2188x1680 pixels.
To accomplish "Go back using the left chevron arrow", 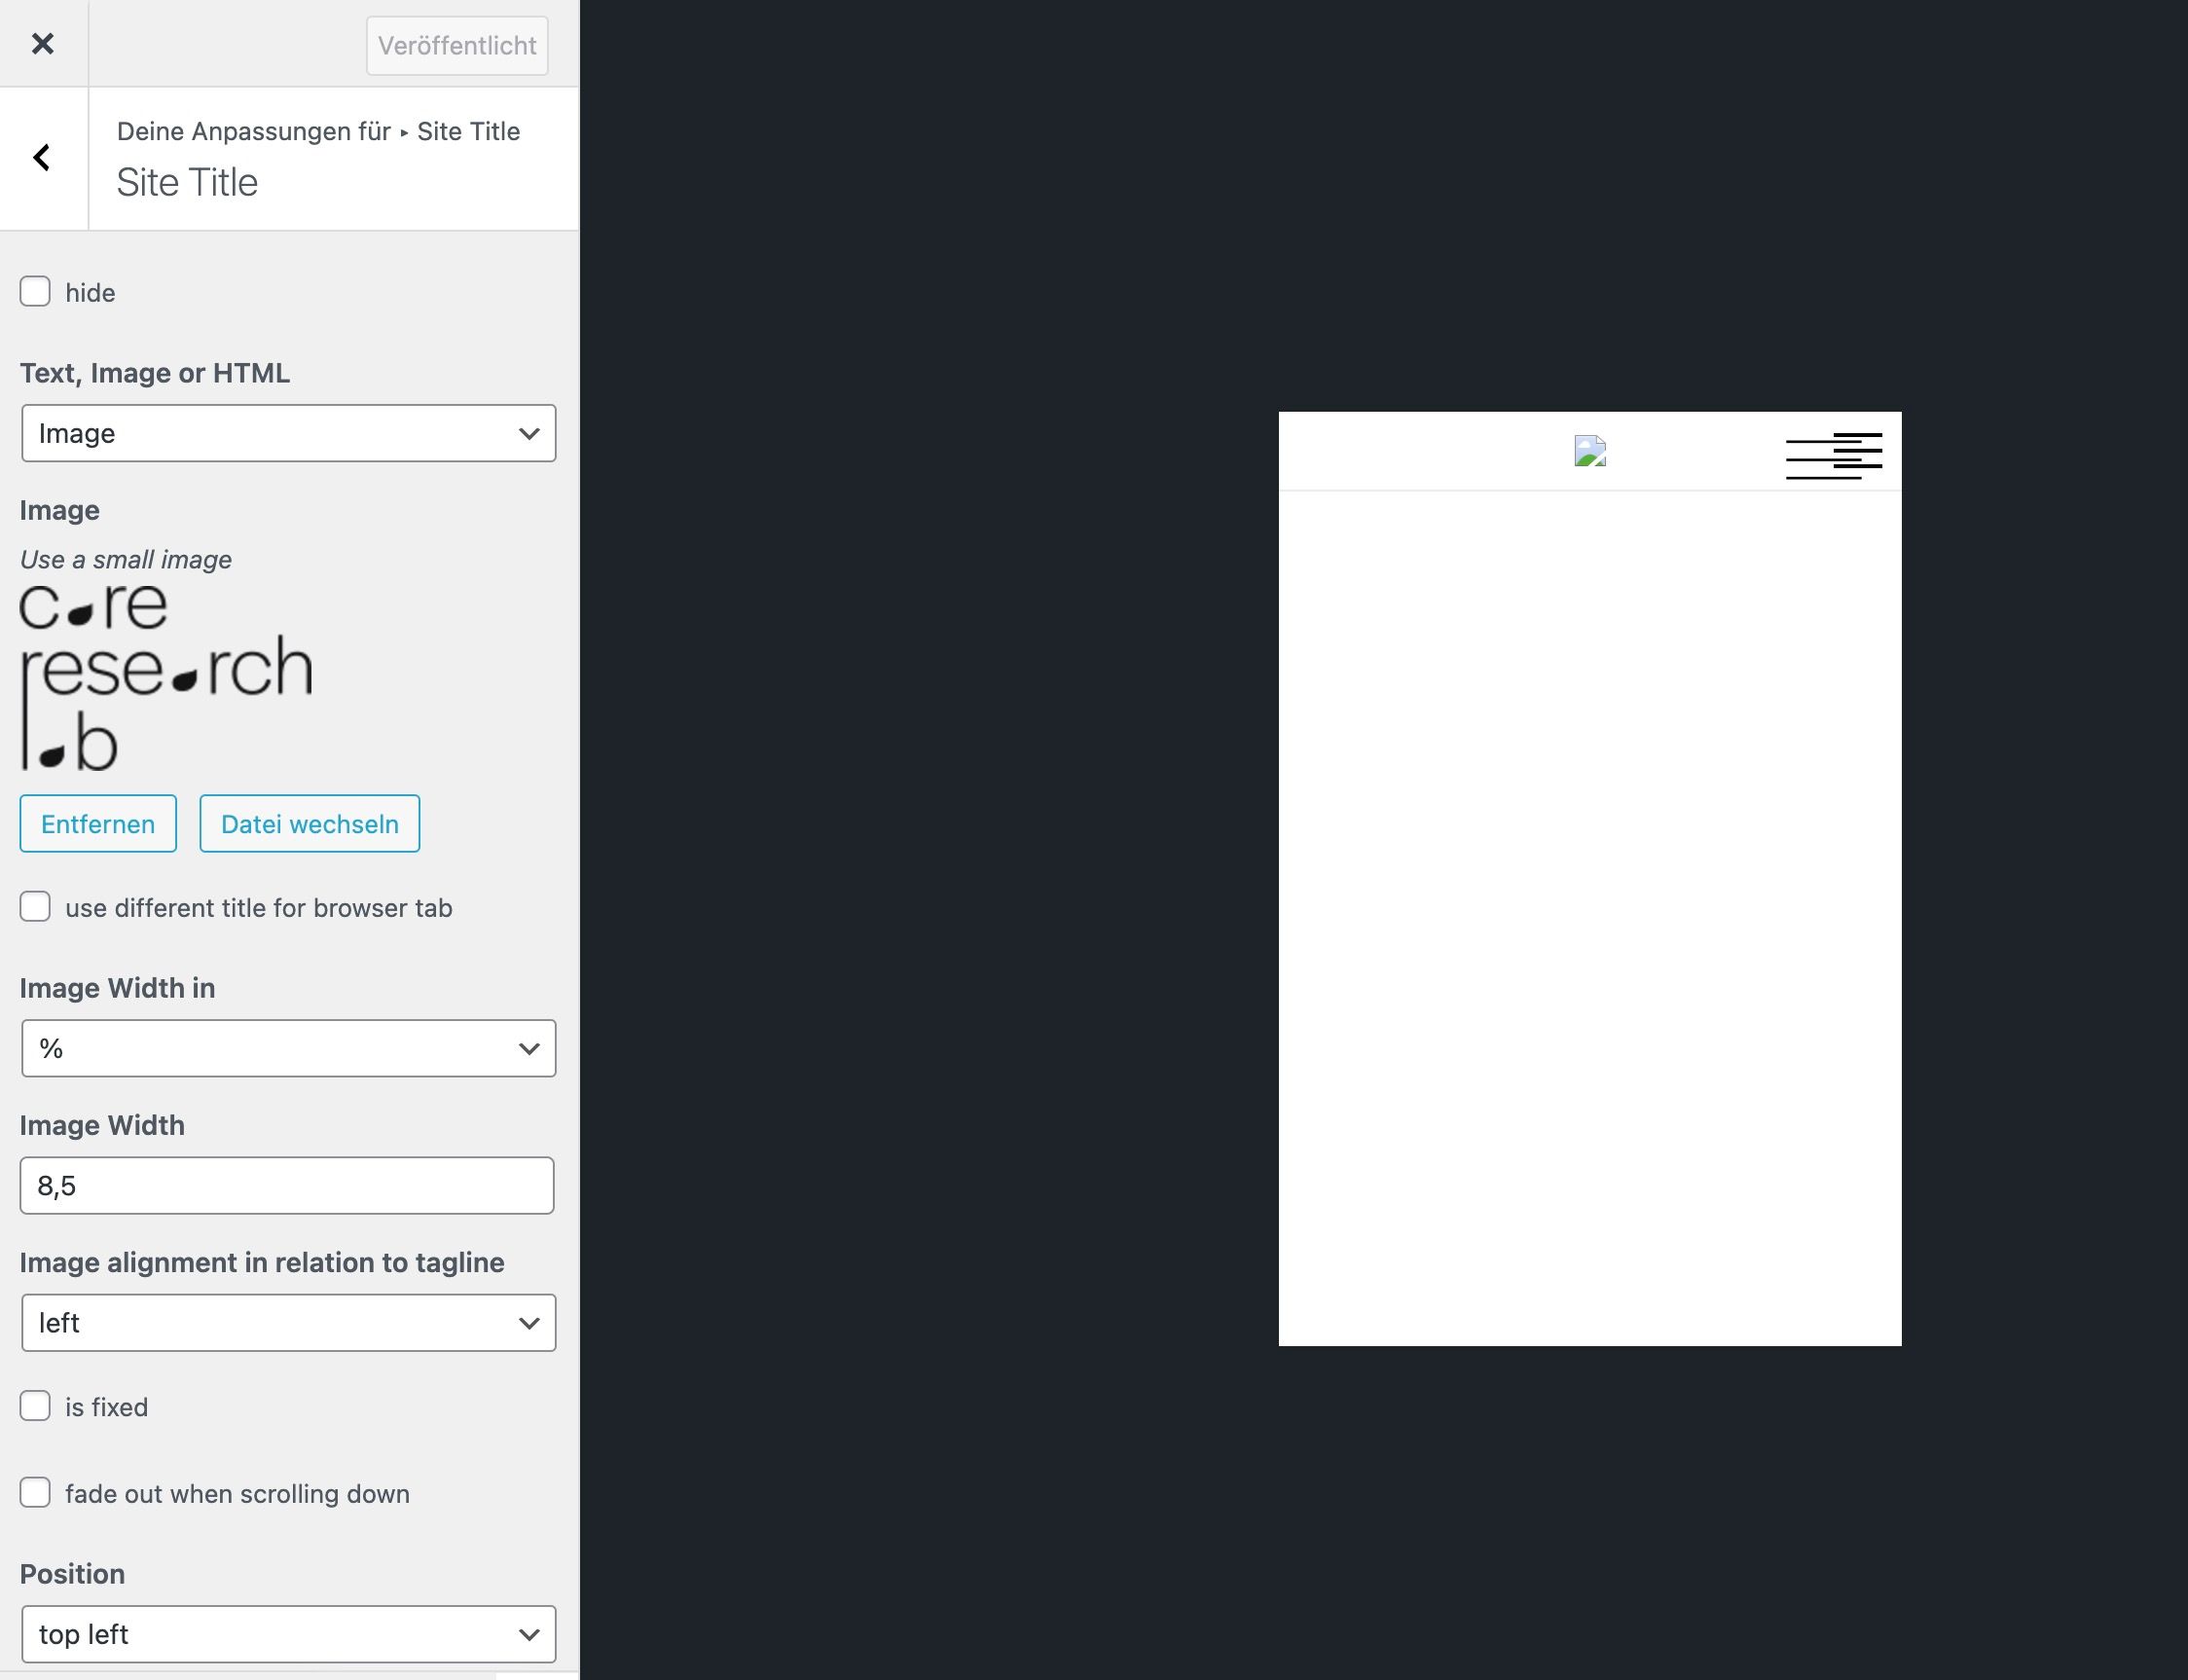I will [42, 158].
